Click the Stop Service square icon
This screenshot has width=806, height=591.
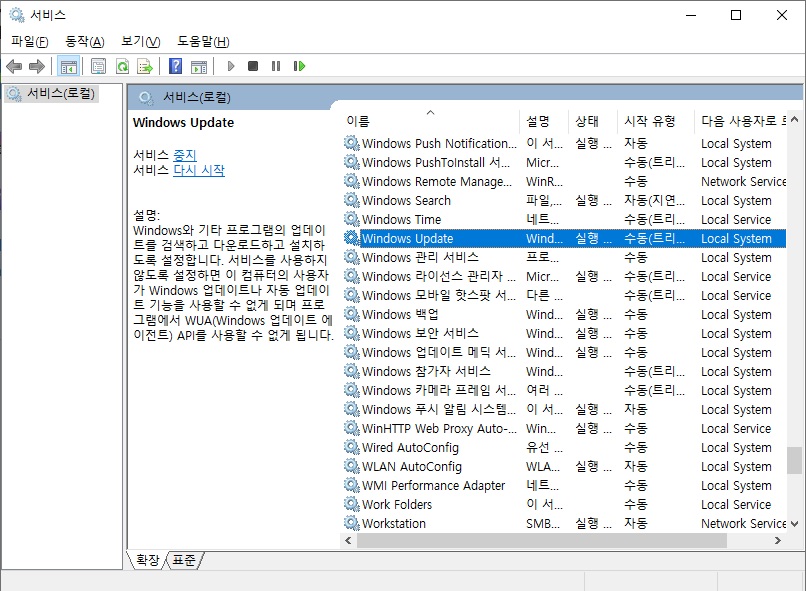253,66
